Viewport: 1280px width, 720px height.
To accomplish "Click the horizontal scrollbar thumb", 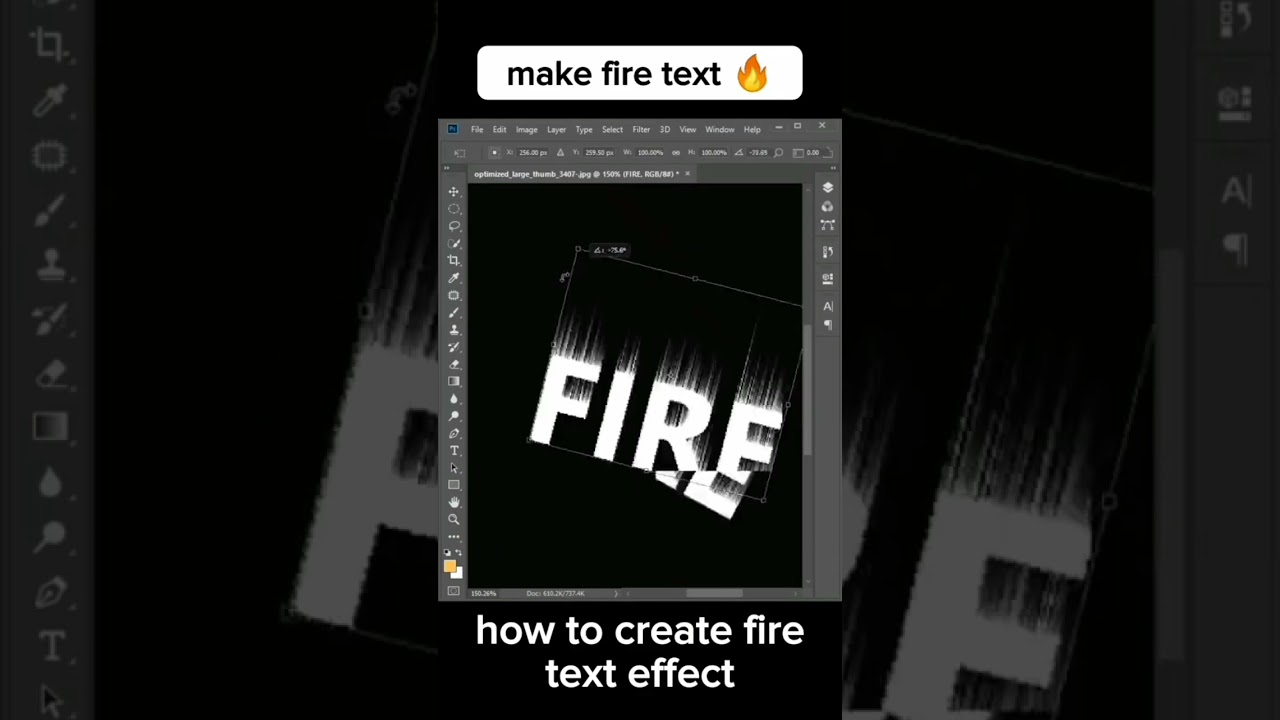I will pyautogui.click(x=714, y=594).
